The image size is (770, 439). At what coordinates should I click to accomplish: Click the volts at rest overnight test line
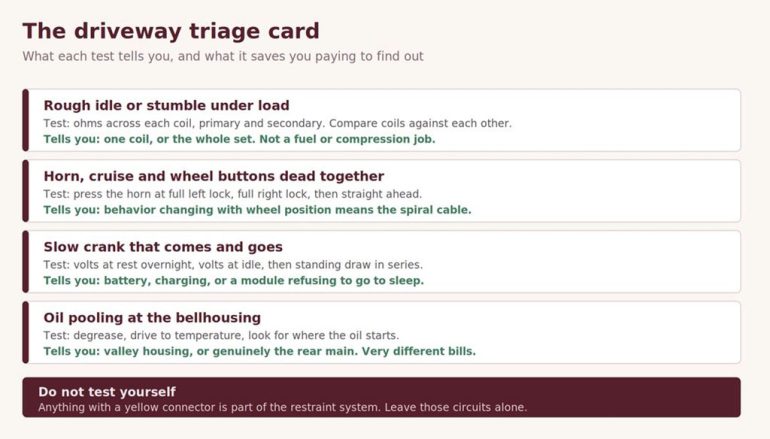233,265
